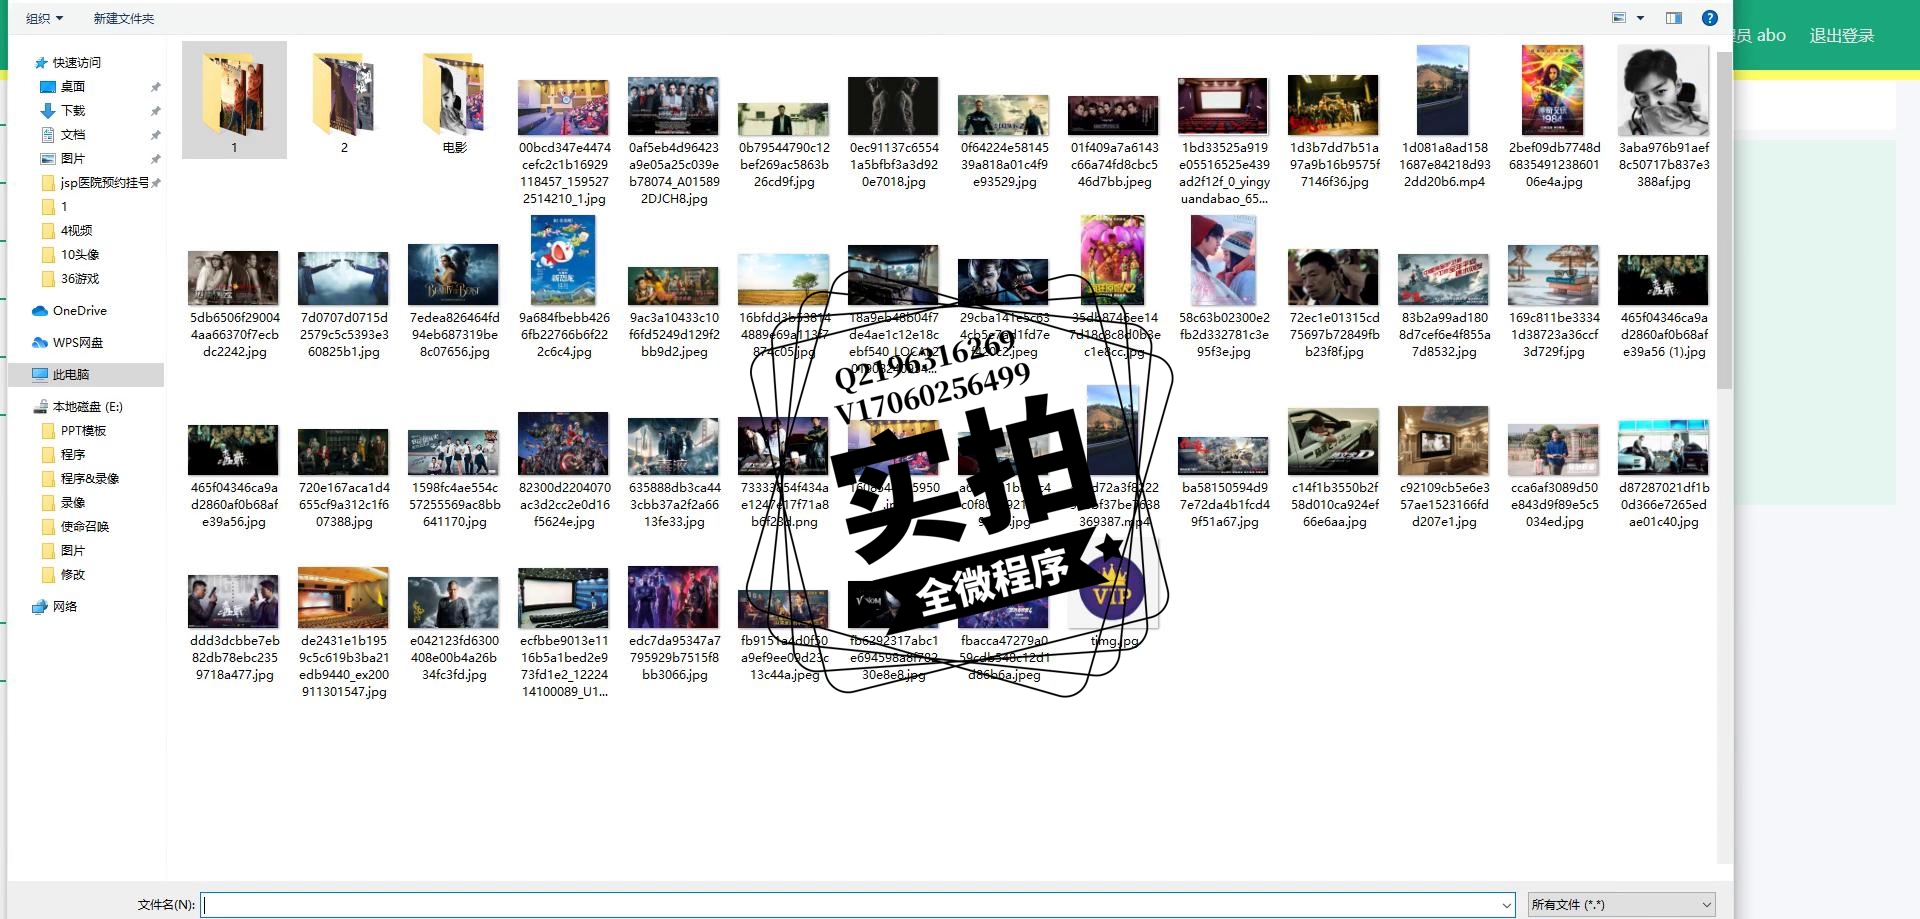Select the 4视频 folder in sidebar

click(76, 231)
